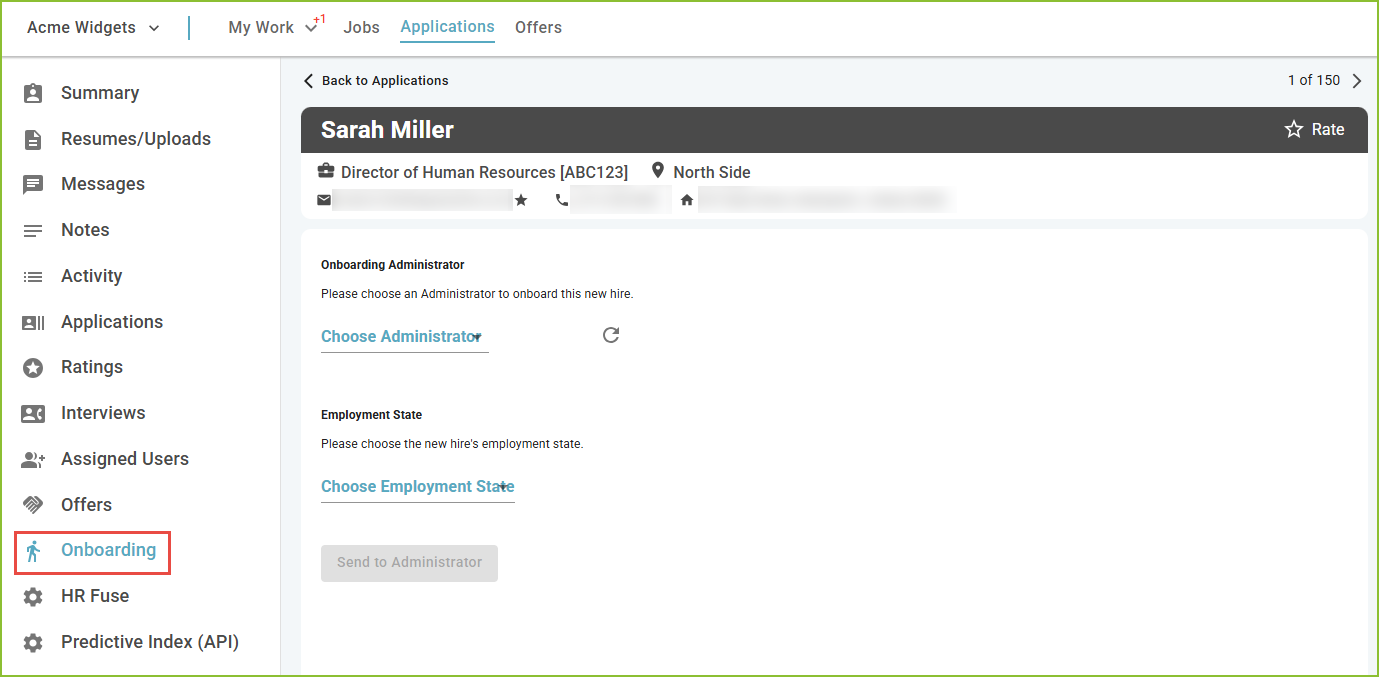This screenshot has height=677, width=1379.
Task: Switch to the Applications top tab
Action: 447,27
